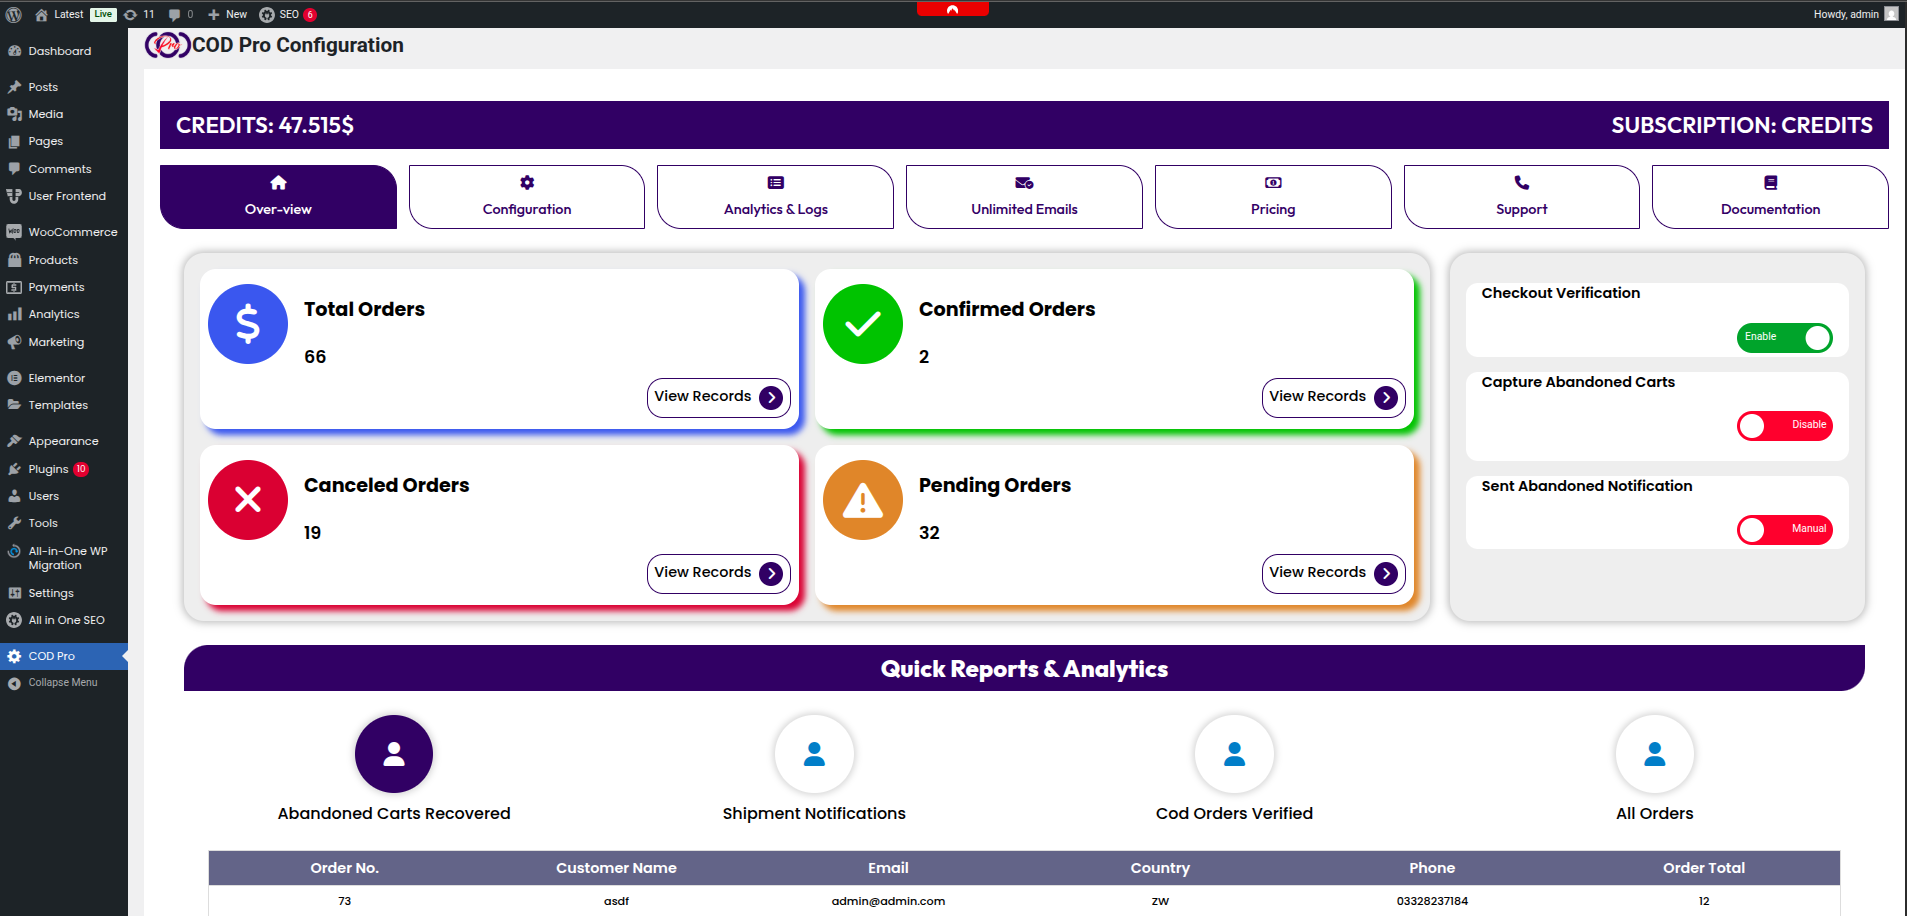Select the Abandoned Carts Recovered user icon

394,754
